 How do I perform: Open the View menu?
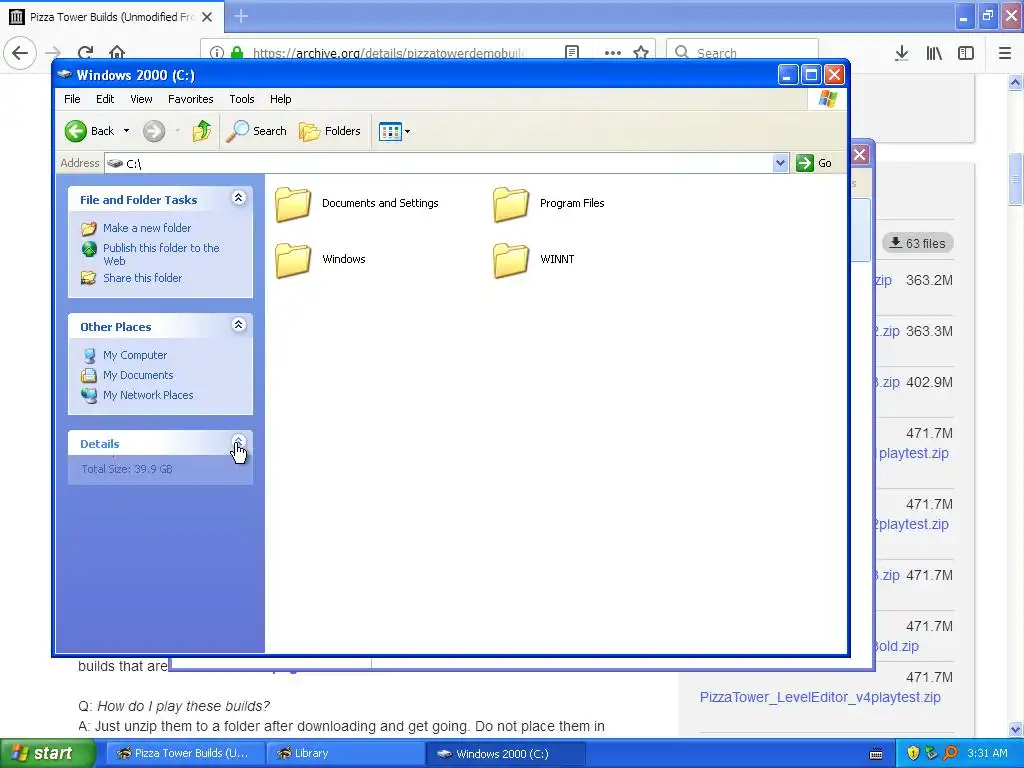click(141, 99)
